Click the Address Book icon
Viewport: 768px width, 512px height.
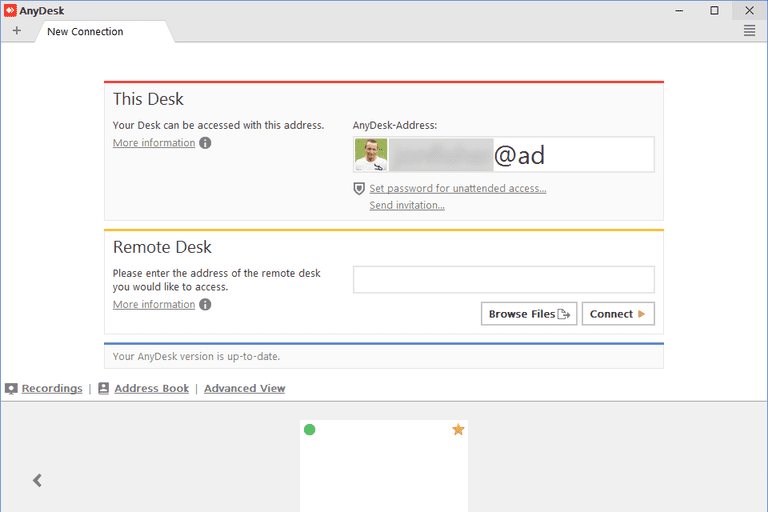coord(104,389)
